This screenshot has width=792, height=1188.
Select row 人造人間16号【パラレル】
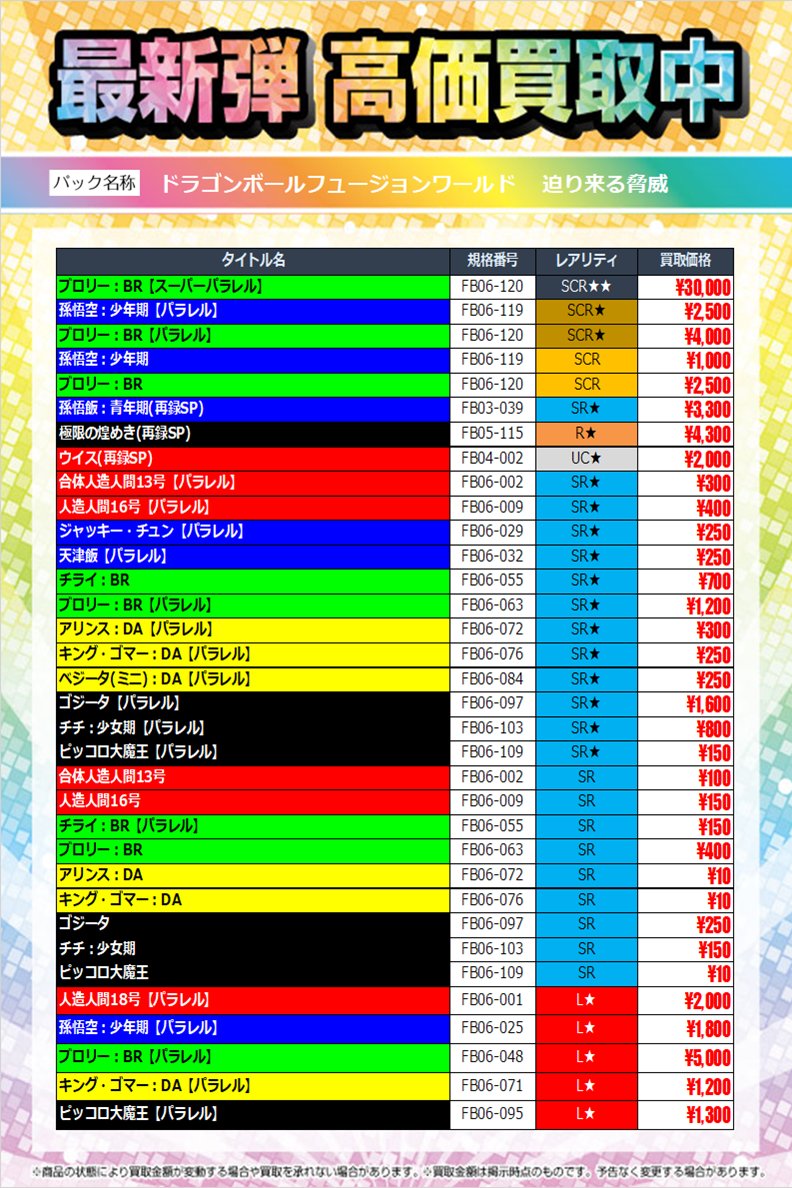(x=395, y=507)
